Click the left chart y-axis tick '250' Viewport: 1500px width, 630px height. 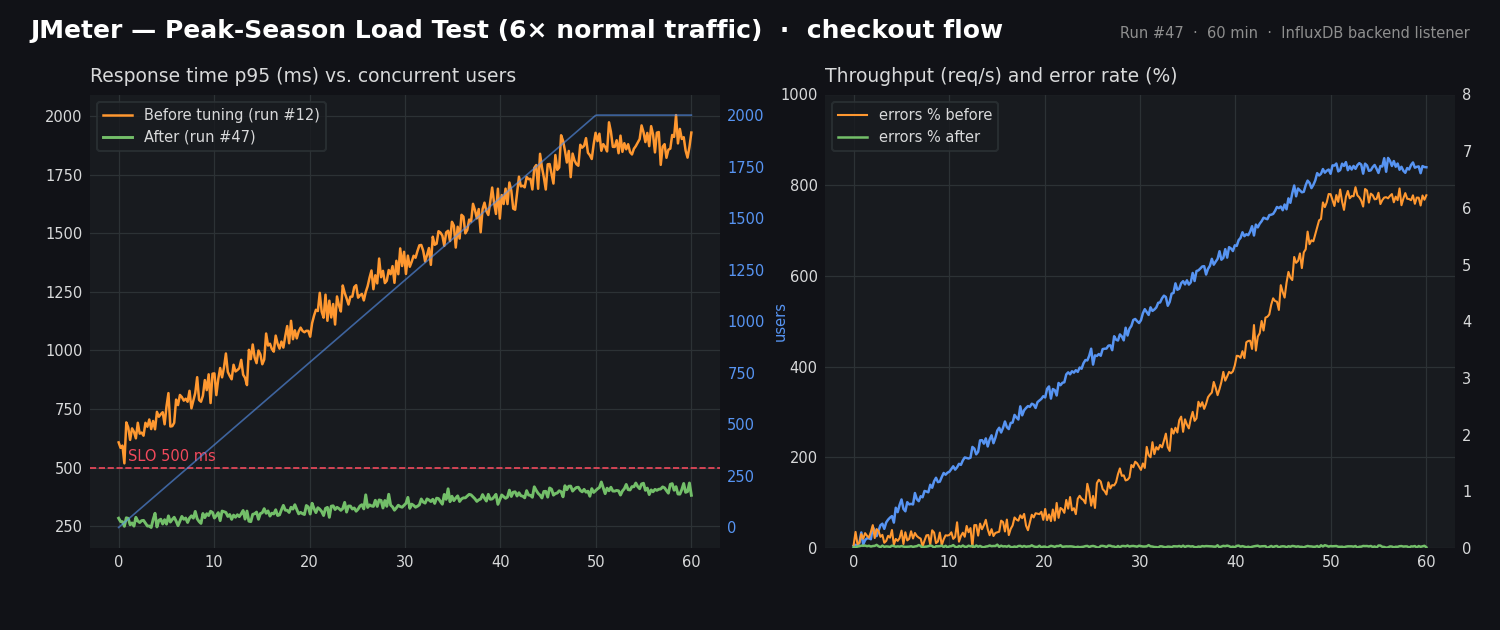click(x=68, y=526)
